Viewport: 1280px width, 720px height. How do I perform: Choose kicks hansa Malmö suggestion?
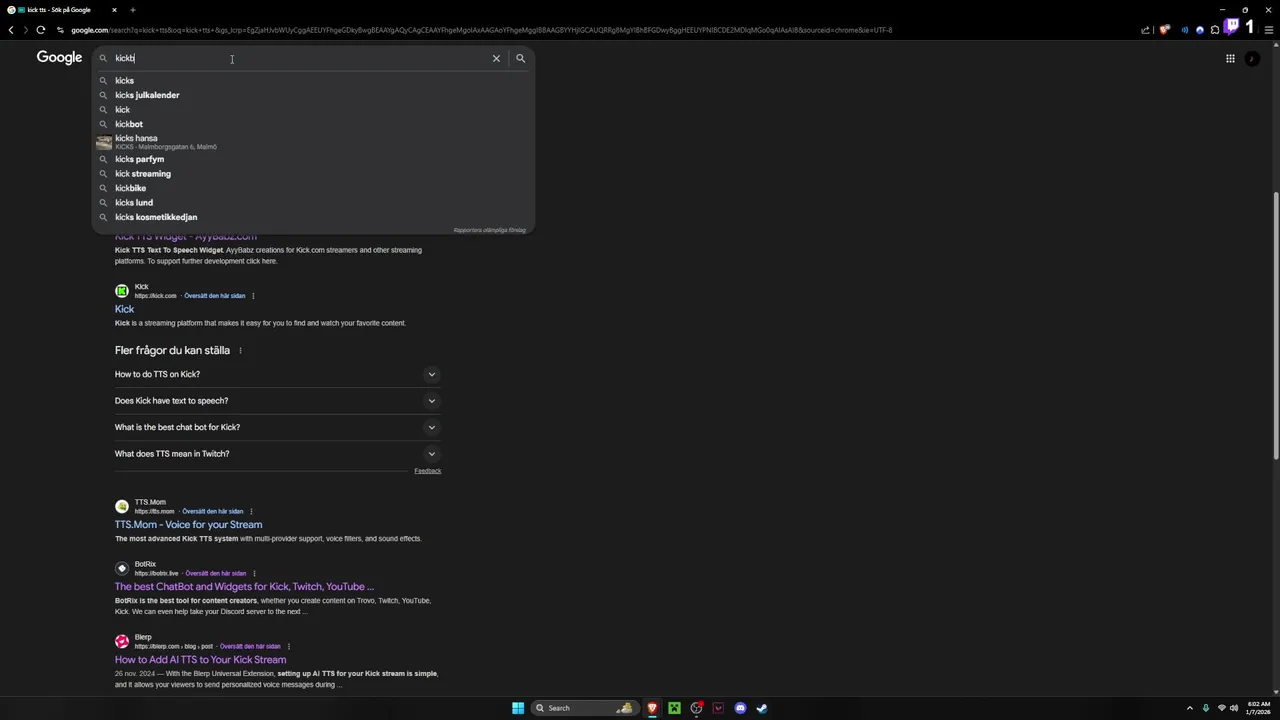click(x=313, y=142)
